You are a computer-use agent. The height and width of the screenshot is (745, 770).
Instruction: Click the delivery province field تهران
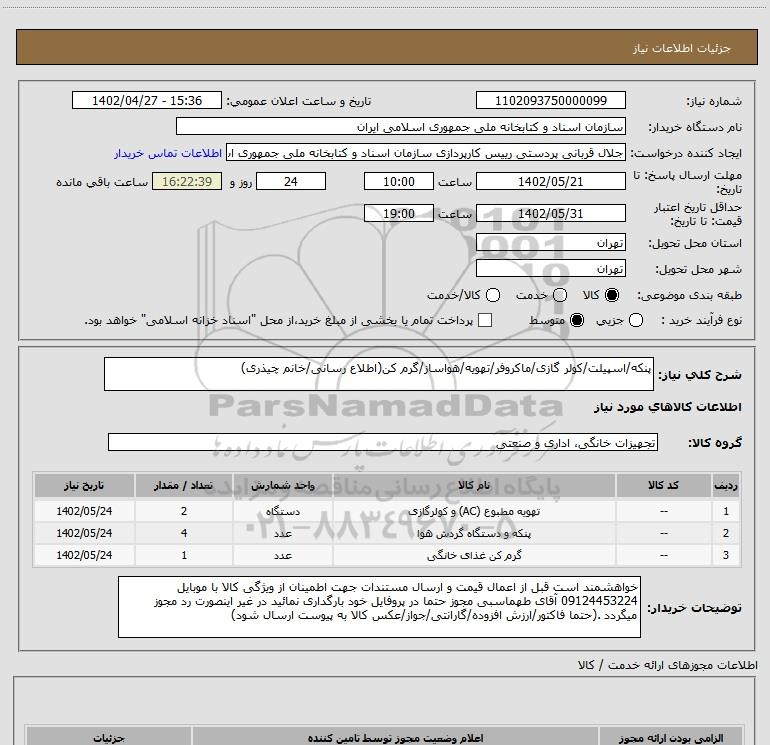[550, 243]
